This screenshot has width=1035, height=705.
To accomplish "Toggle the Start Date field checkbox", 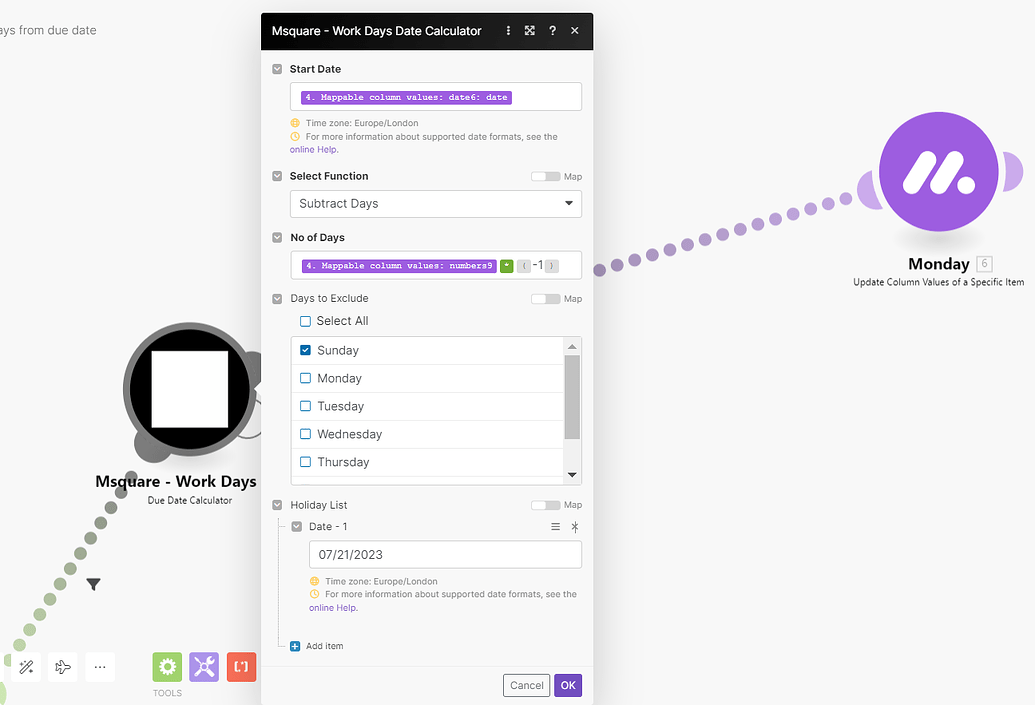I will [277, 69].
